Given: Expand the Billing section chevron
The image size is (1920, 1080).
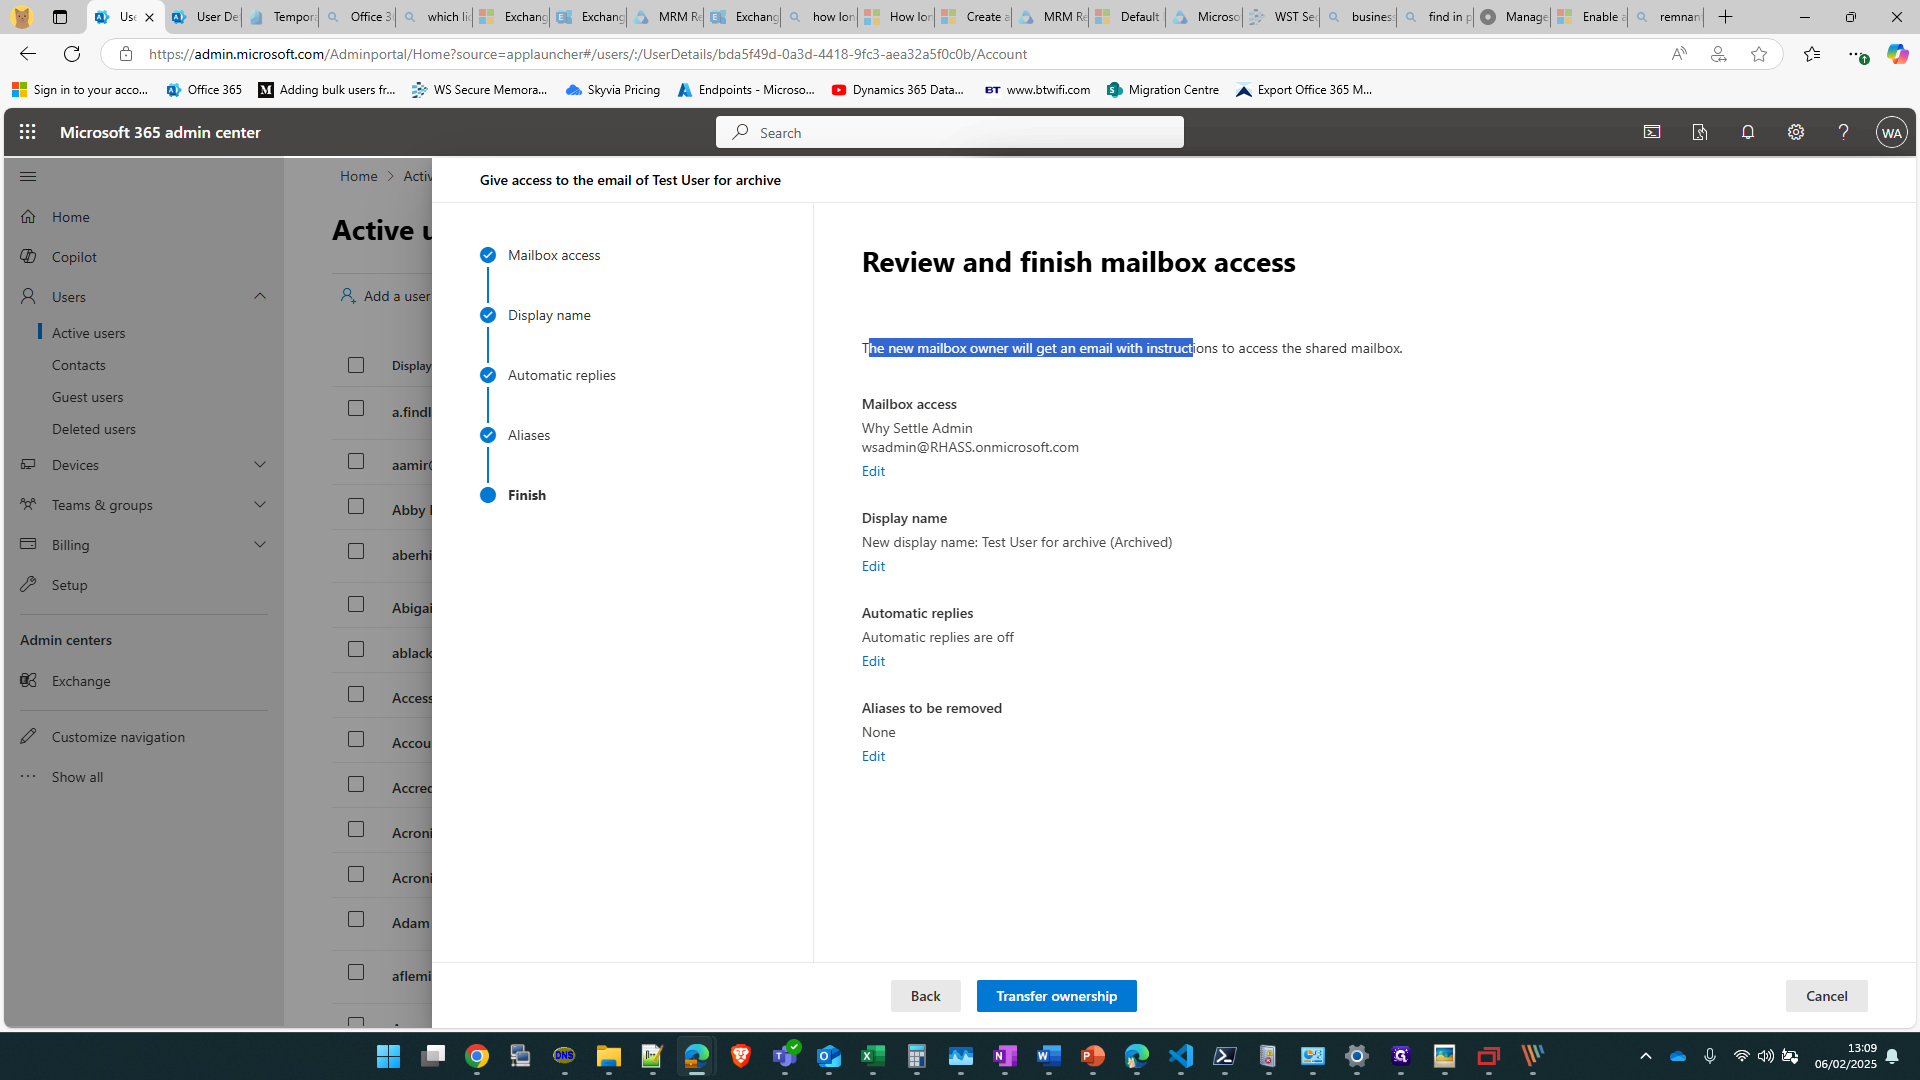Looking at the screenshot, I should tap(260, 544).
